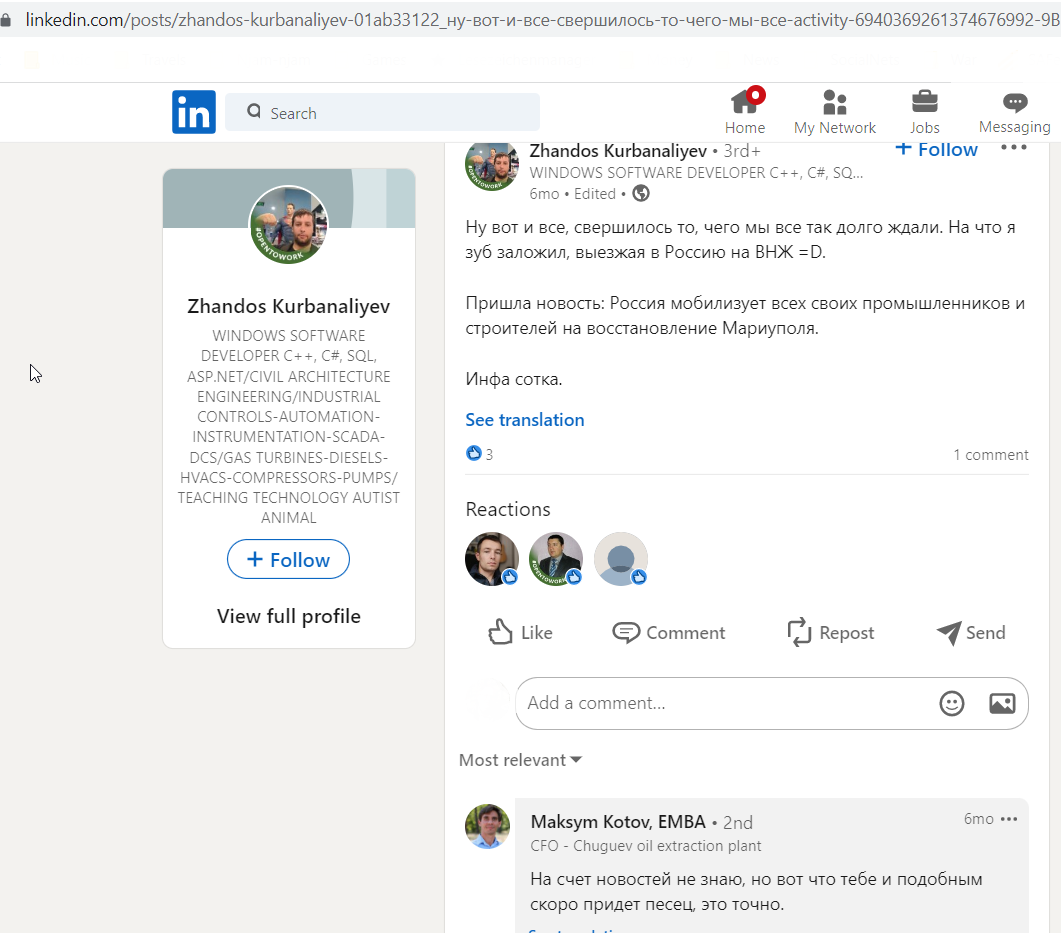Click the Comment button
The height and width of the screenshot is (933, 1061).
click(669, 633)
